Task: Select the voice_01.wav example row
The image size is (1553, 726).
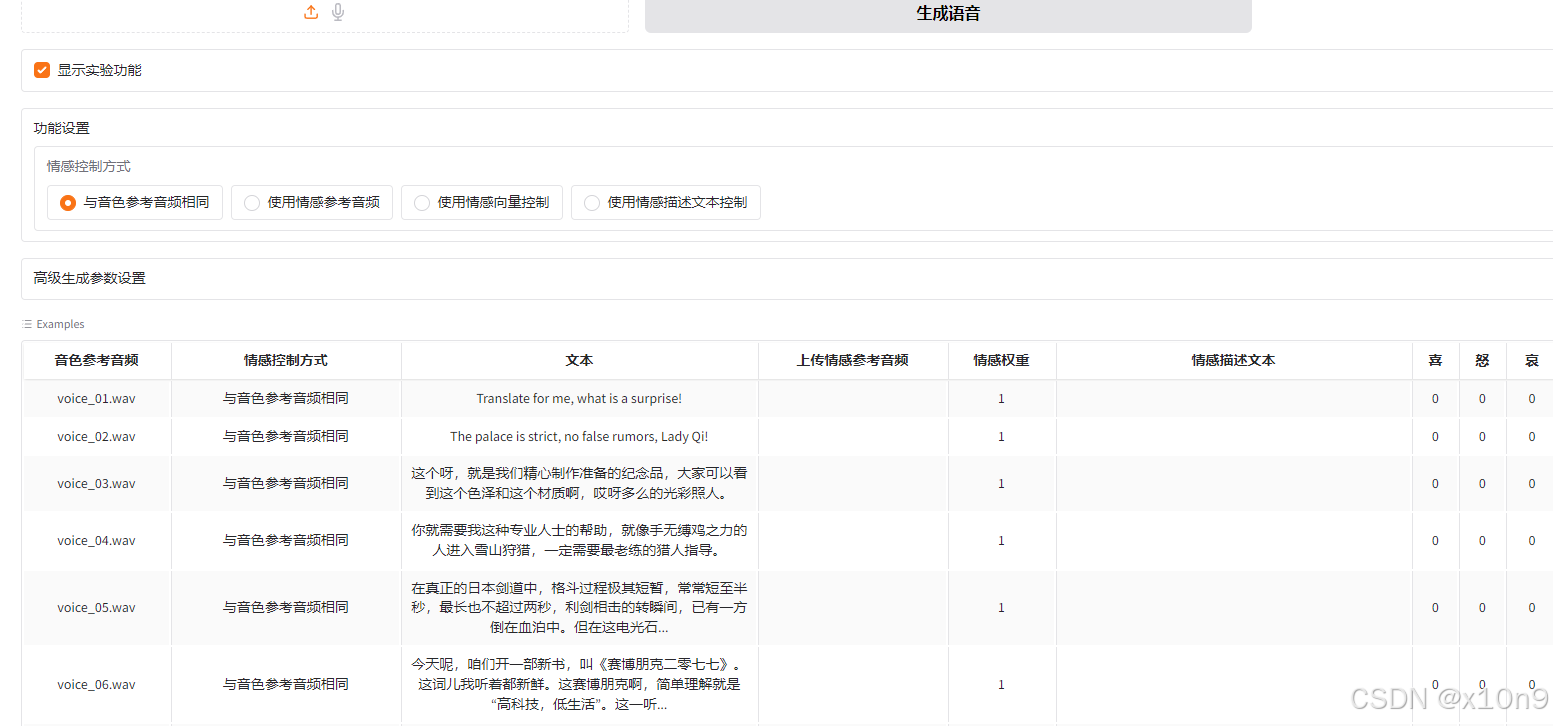Action: (579, 398)
